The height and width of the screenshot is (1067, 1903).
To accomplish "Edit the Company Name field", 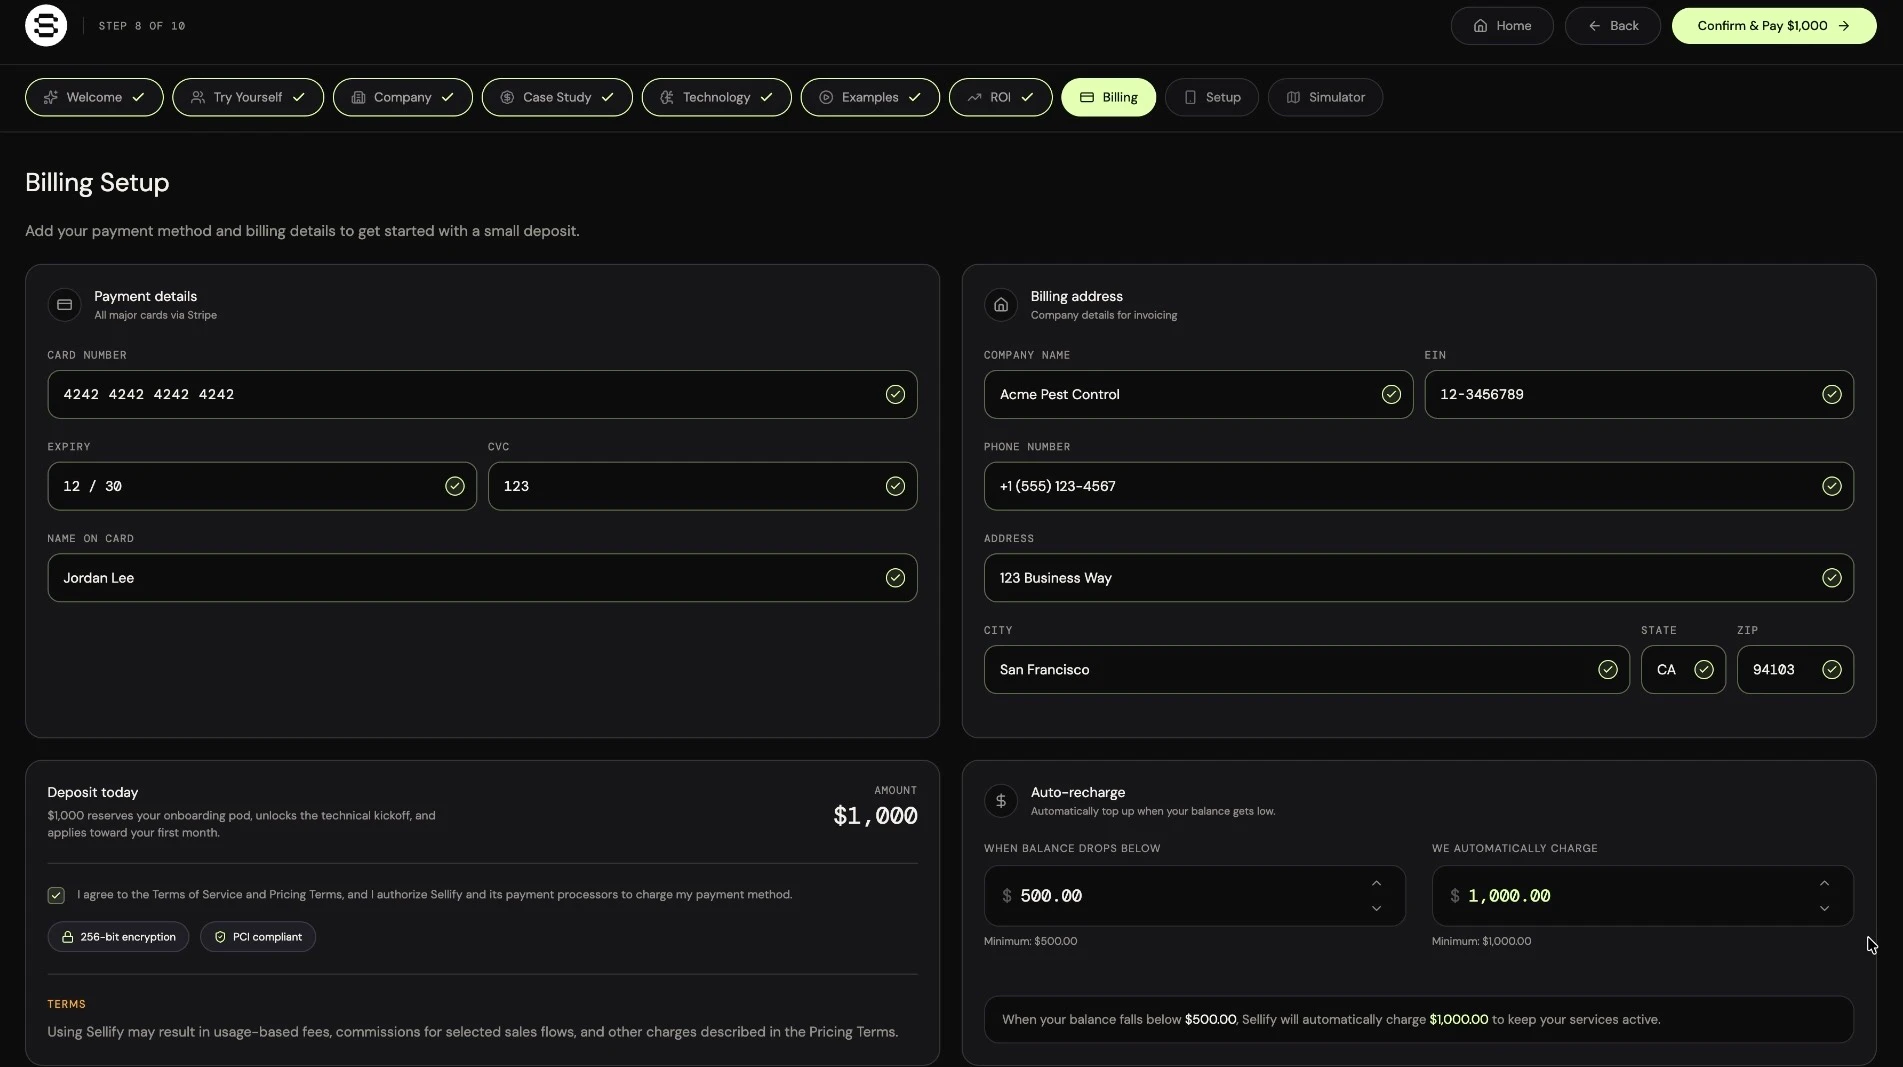I will tap(1198, 395).
